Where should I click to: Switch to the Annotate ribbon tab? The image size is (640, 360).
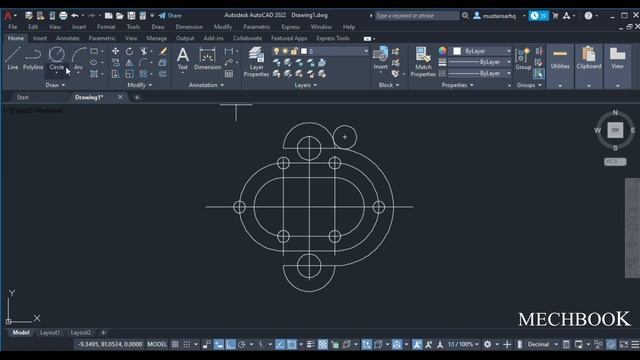(68, 38)
